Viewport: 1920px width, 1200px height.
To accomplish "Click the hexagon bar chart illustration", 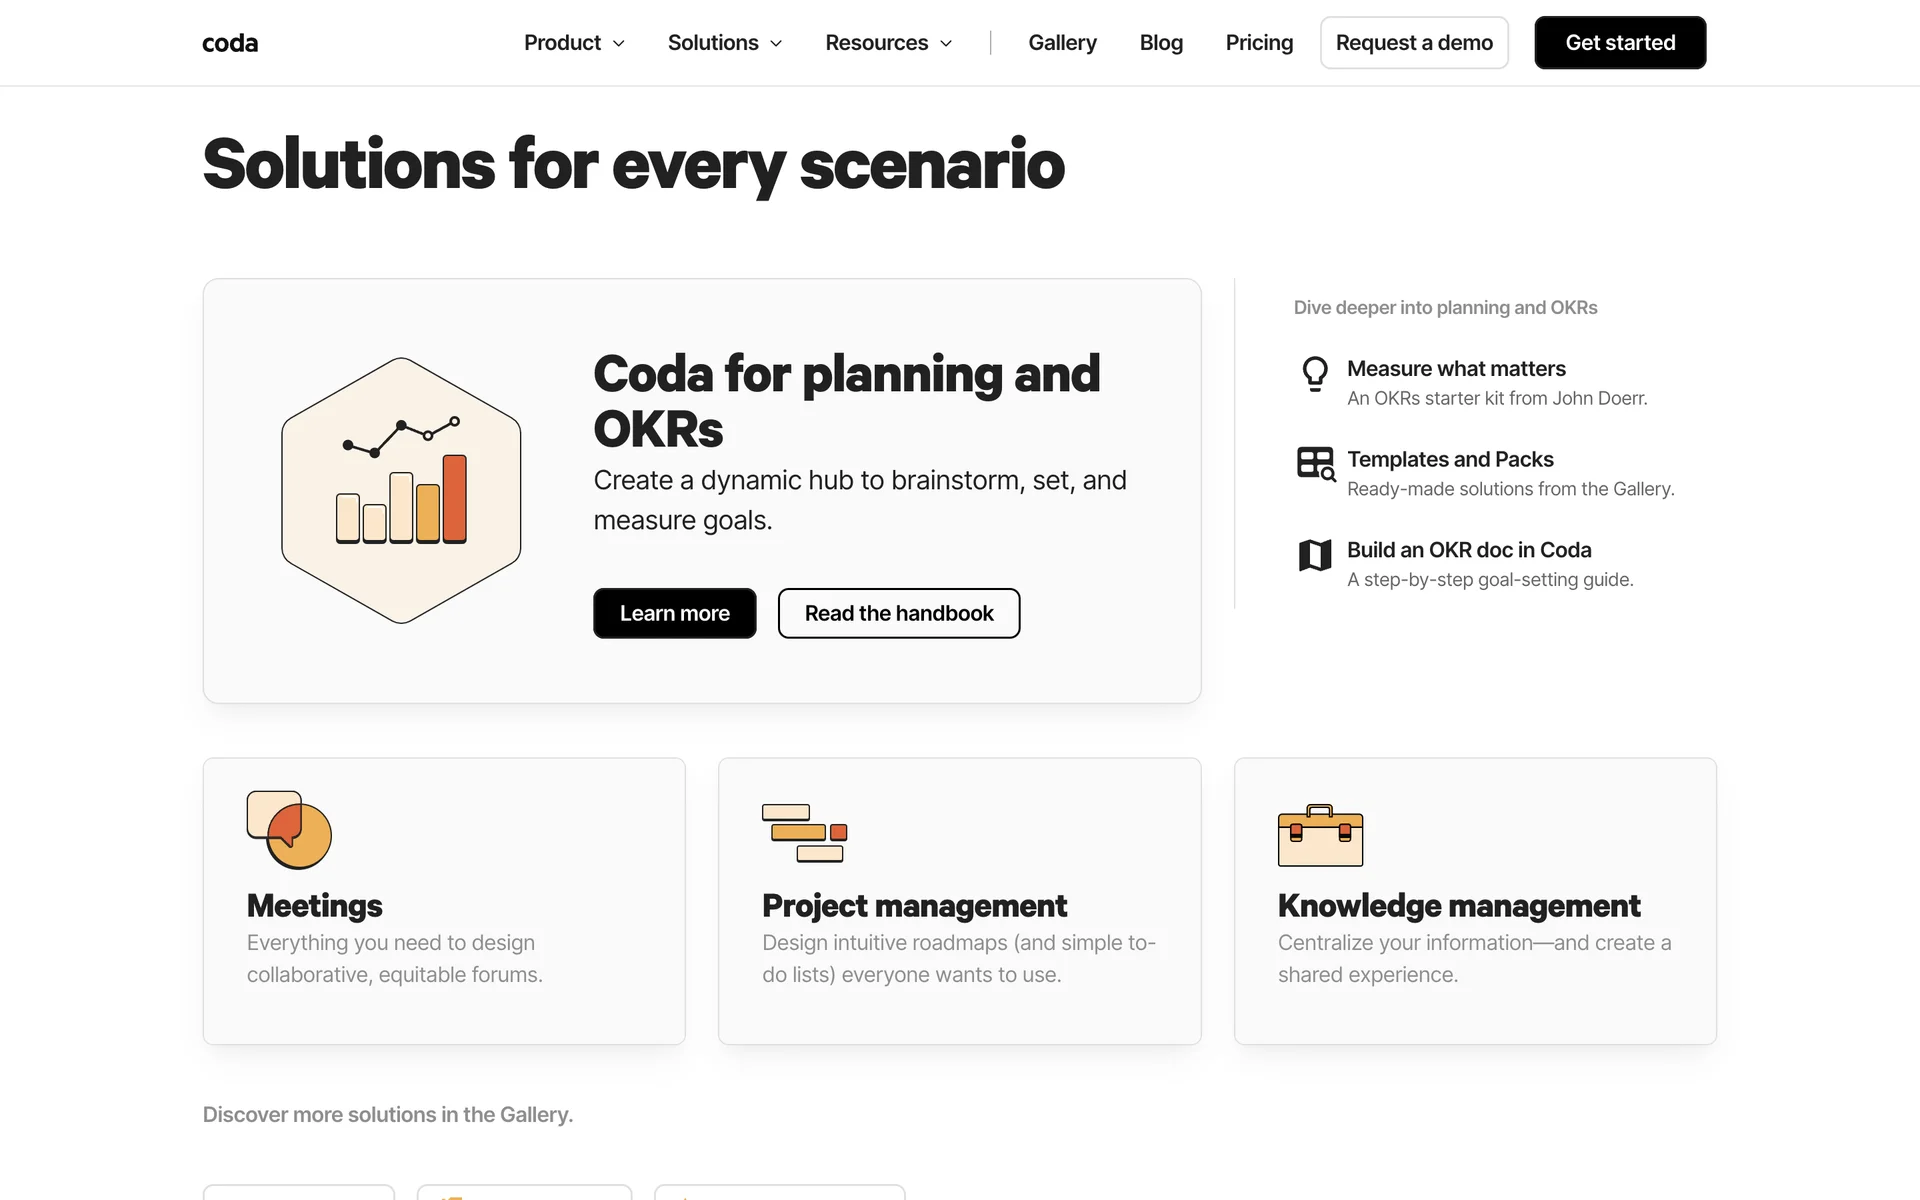I will point(401,490).
